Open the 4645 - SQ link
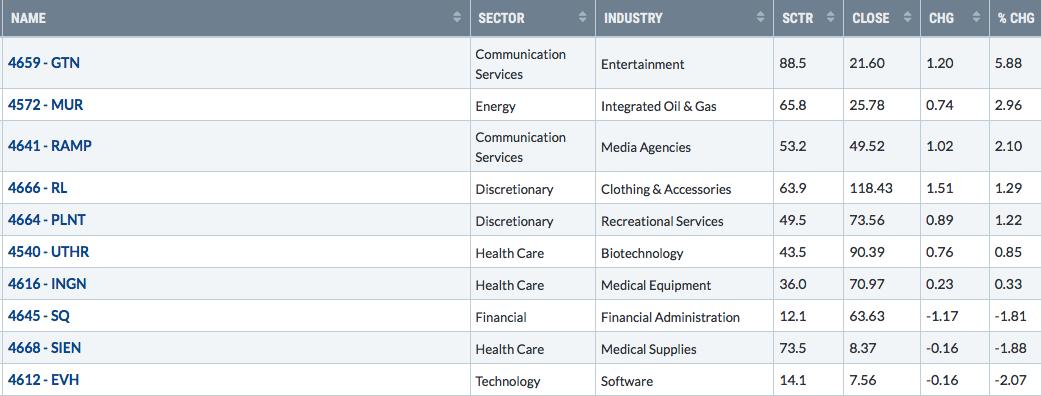1041x396 pixels. pos(39,316)
